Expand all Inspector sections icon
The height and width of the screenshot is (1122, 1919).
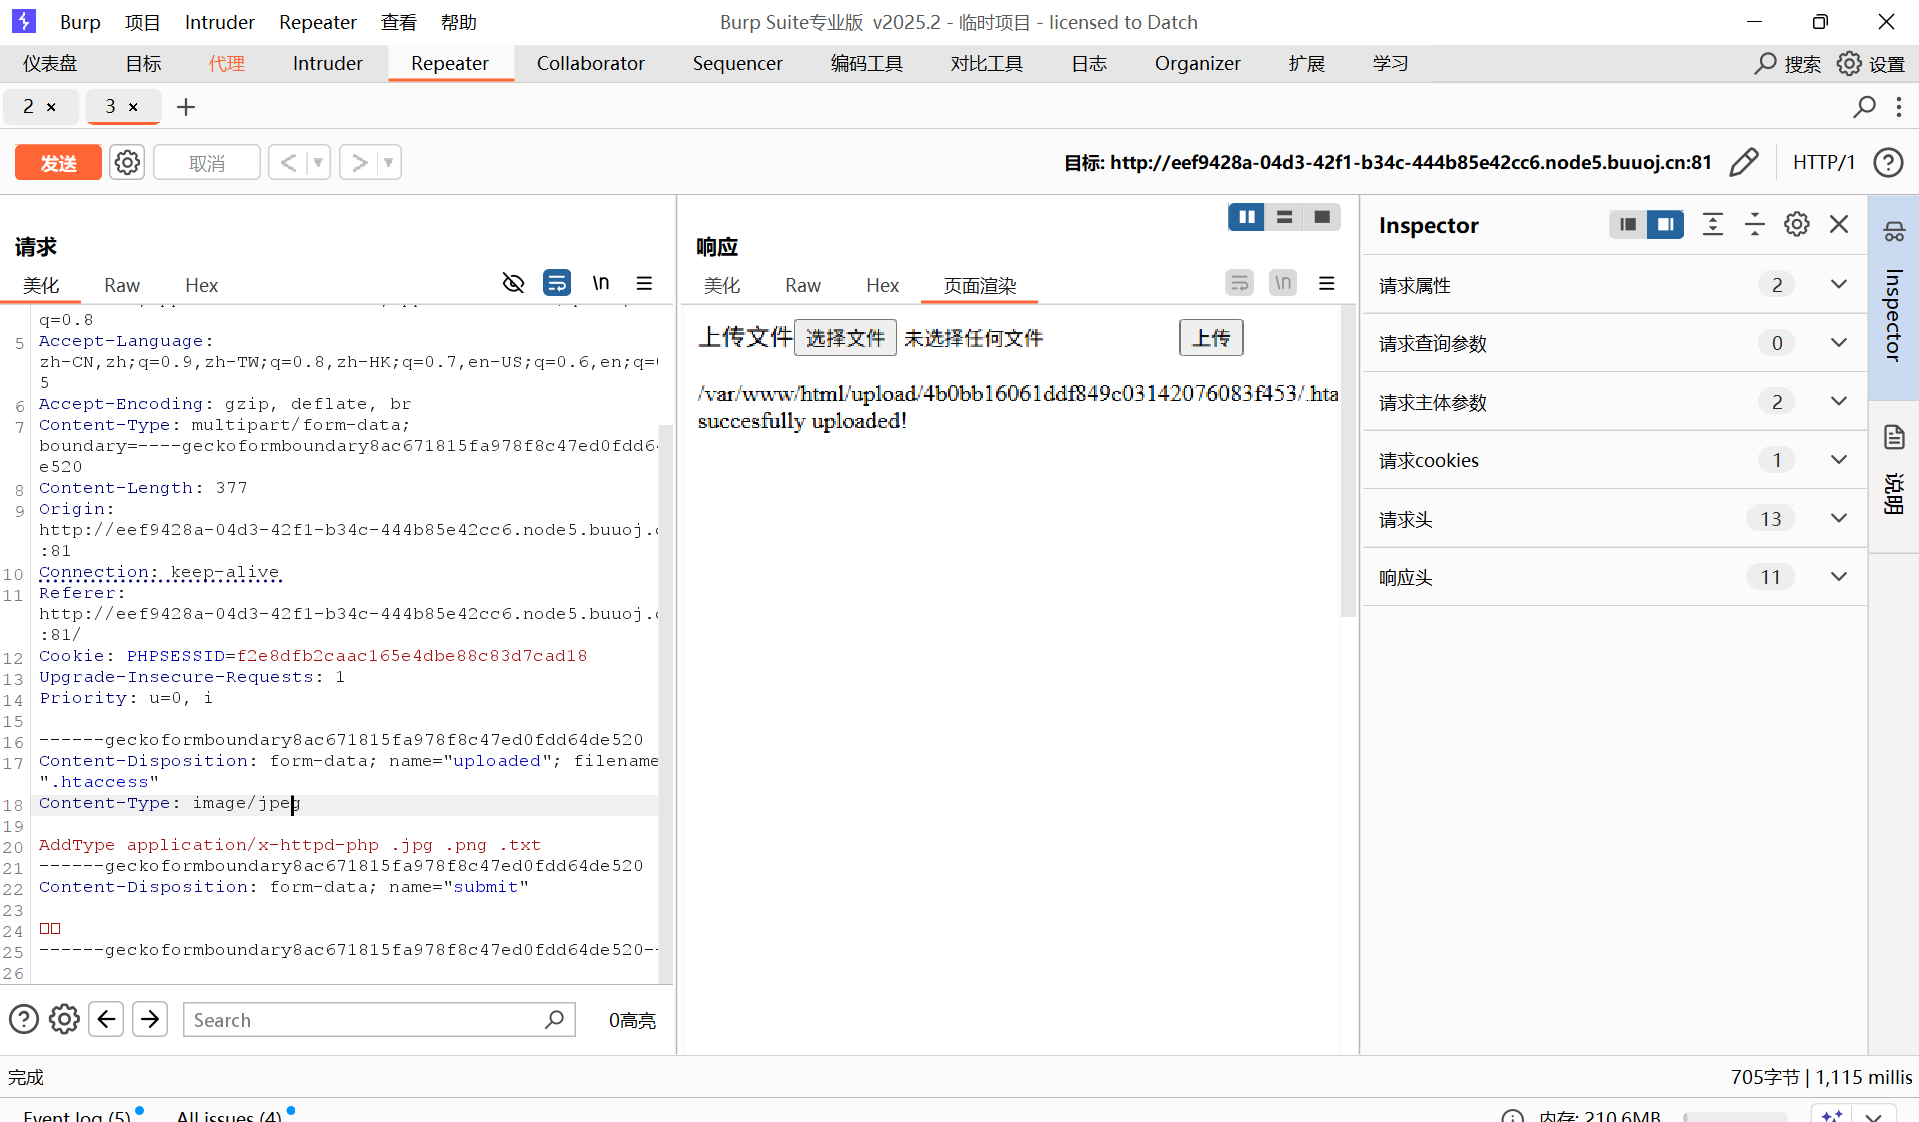coord(1713,224)
